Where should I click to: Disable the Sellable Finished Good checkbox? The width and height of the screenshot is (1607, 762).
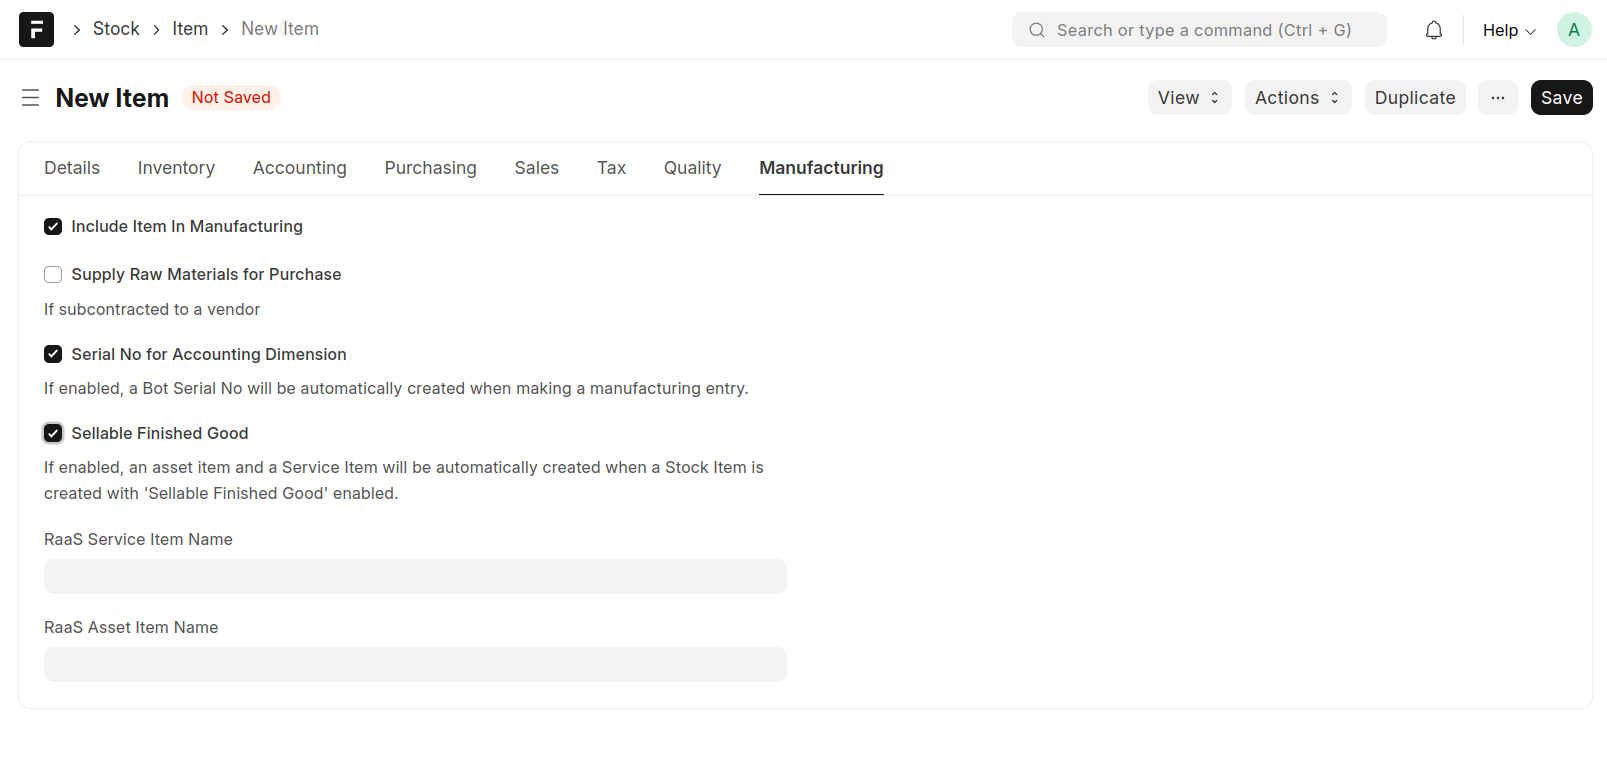tap(53, 434)
